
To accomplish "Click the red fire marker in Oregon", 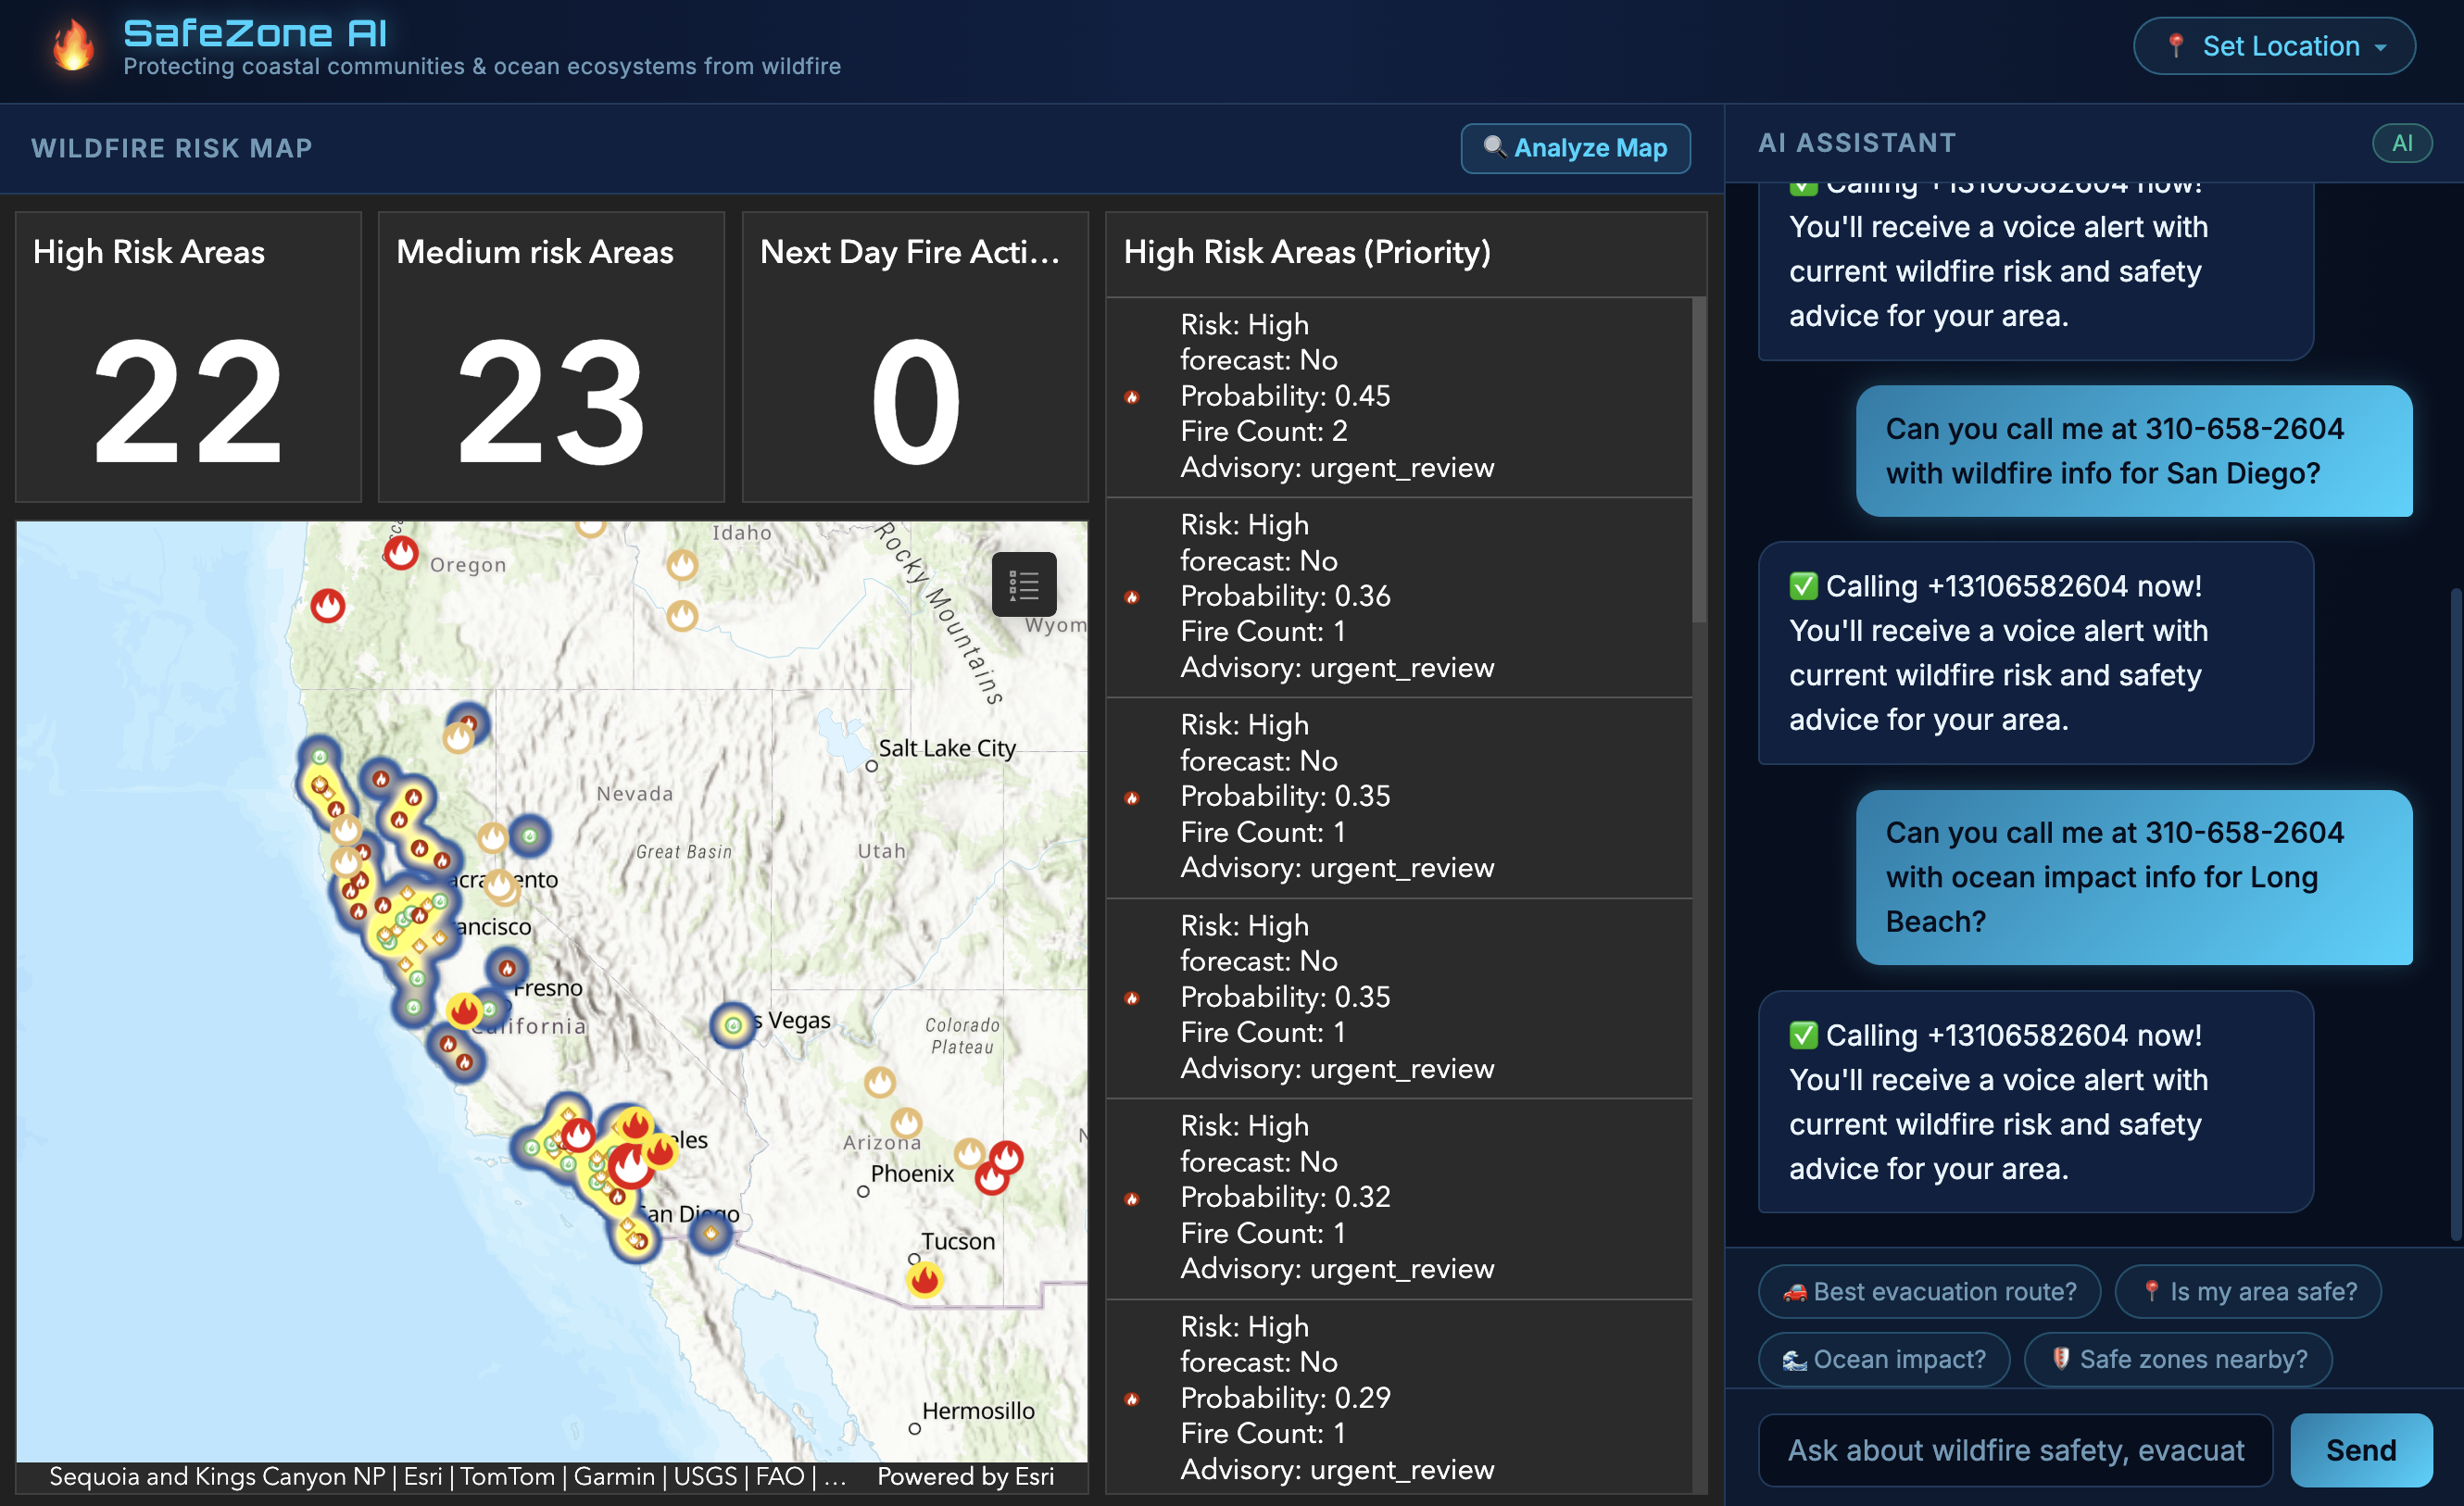I will pyautogui.click(x=401, y=552).
